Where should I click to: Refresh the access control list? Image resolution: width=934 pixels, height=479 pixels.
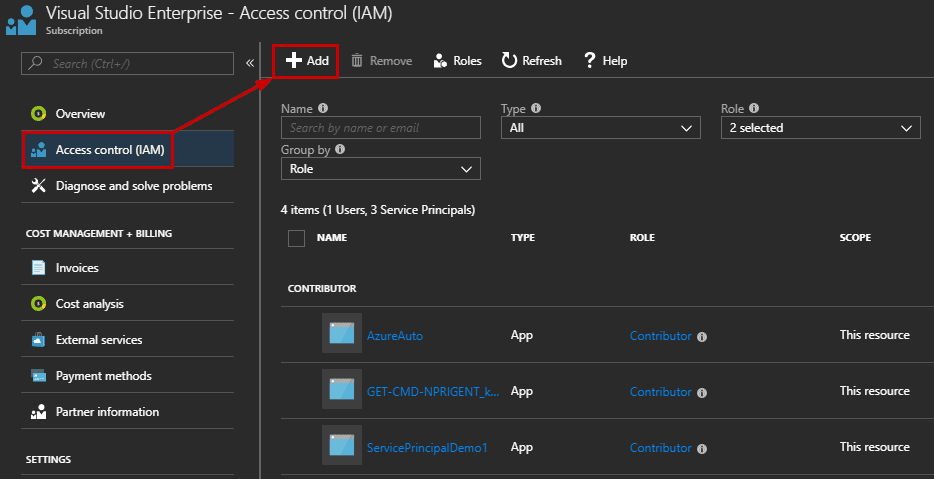pos(531,61)
